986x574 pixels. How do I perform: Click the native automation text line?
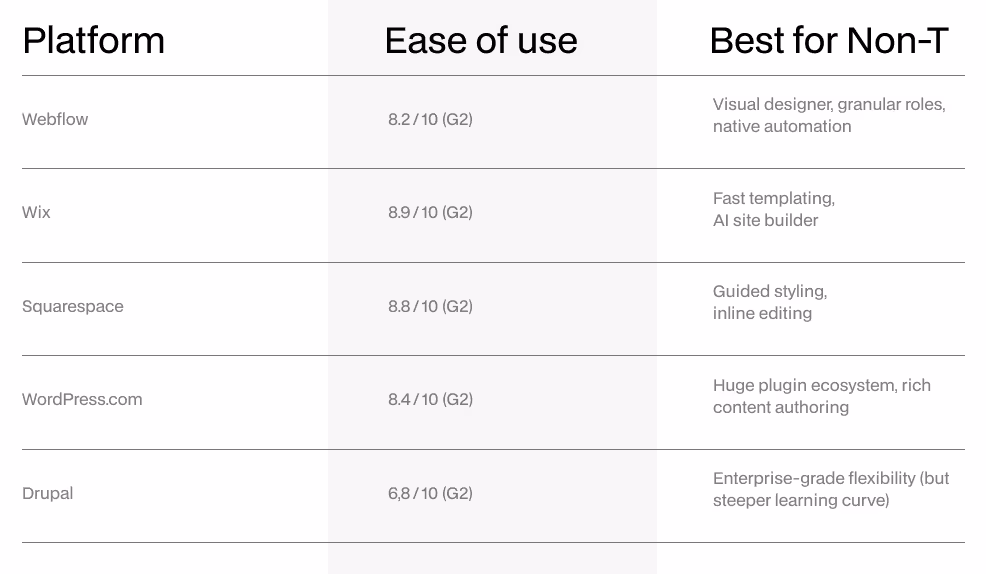point(782,126)
